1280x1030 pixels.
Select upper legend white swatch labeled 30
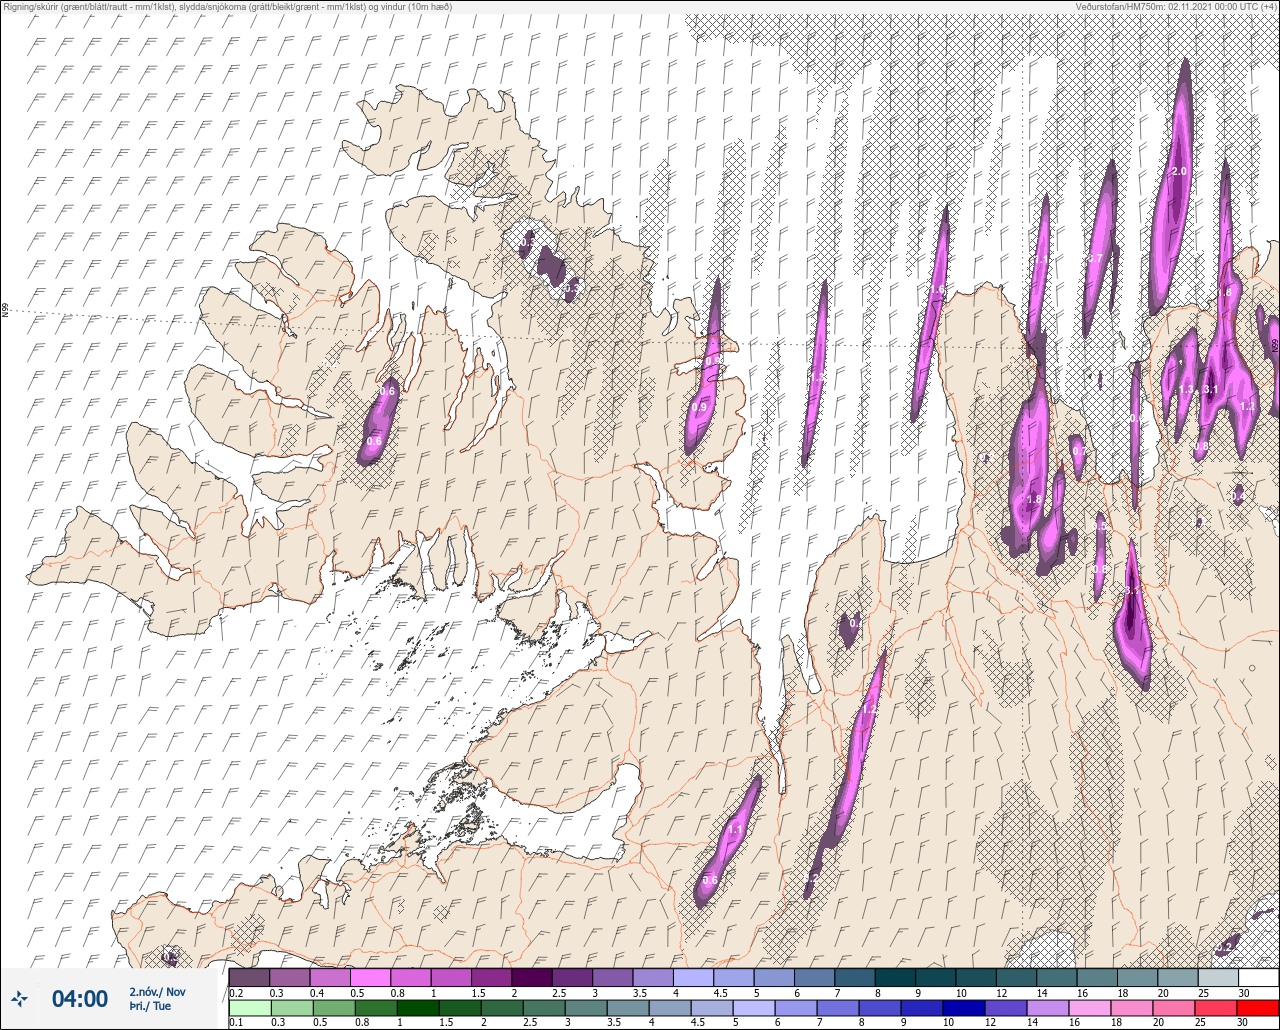1258,977
